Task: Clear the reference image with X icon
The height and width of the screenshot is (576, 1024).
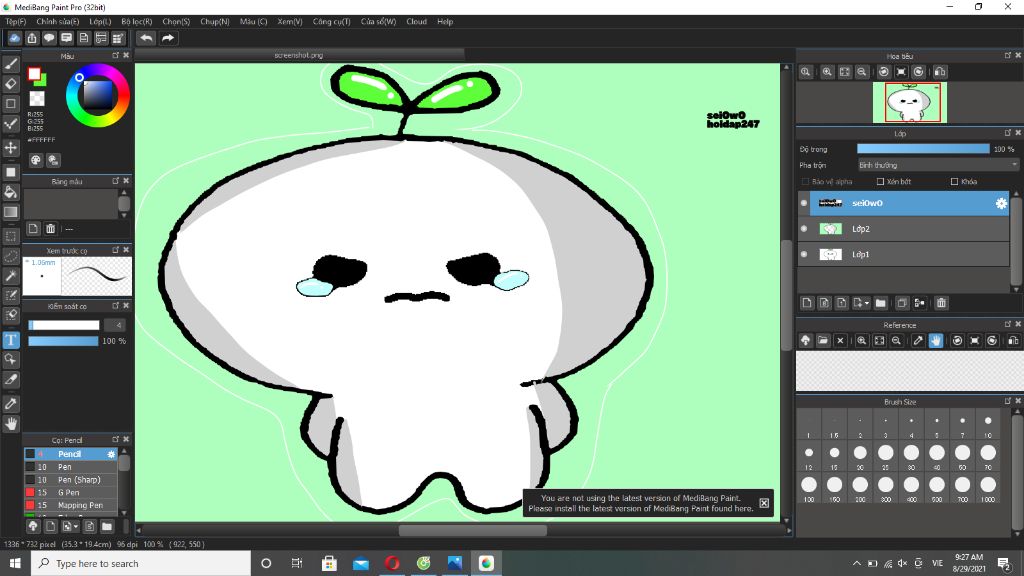Action: [840, 340]
